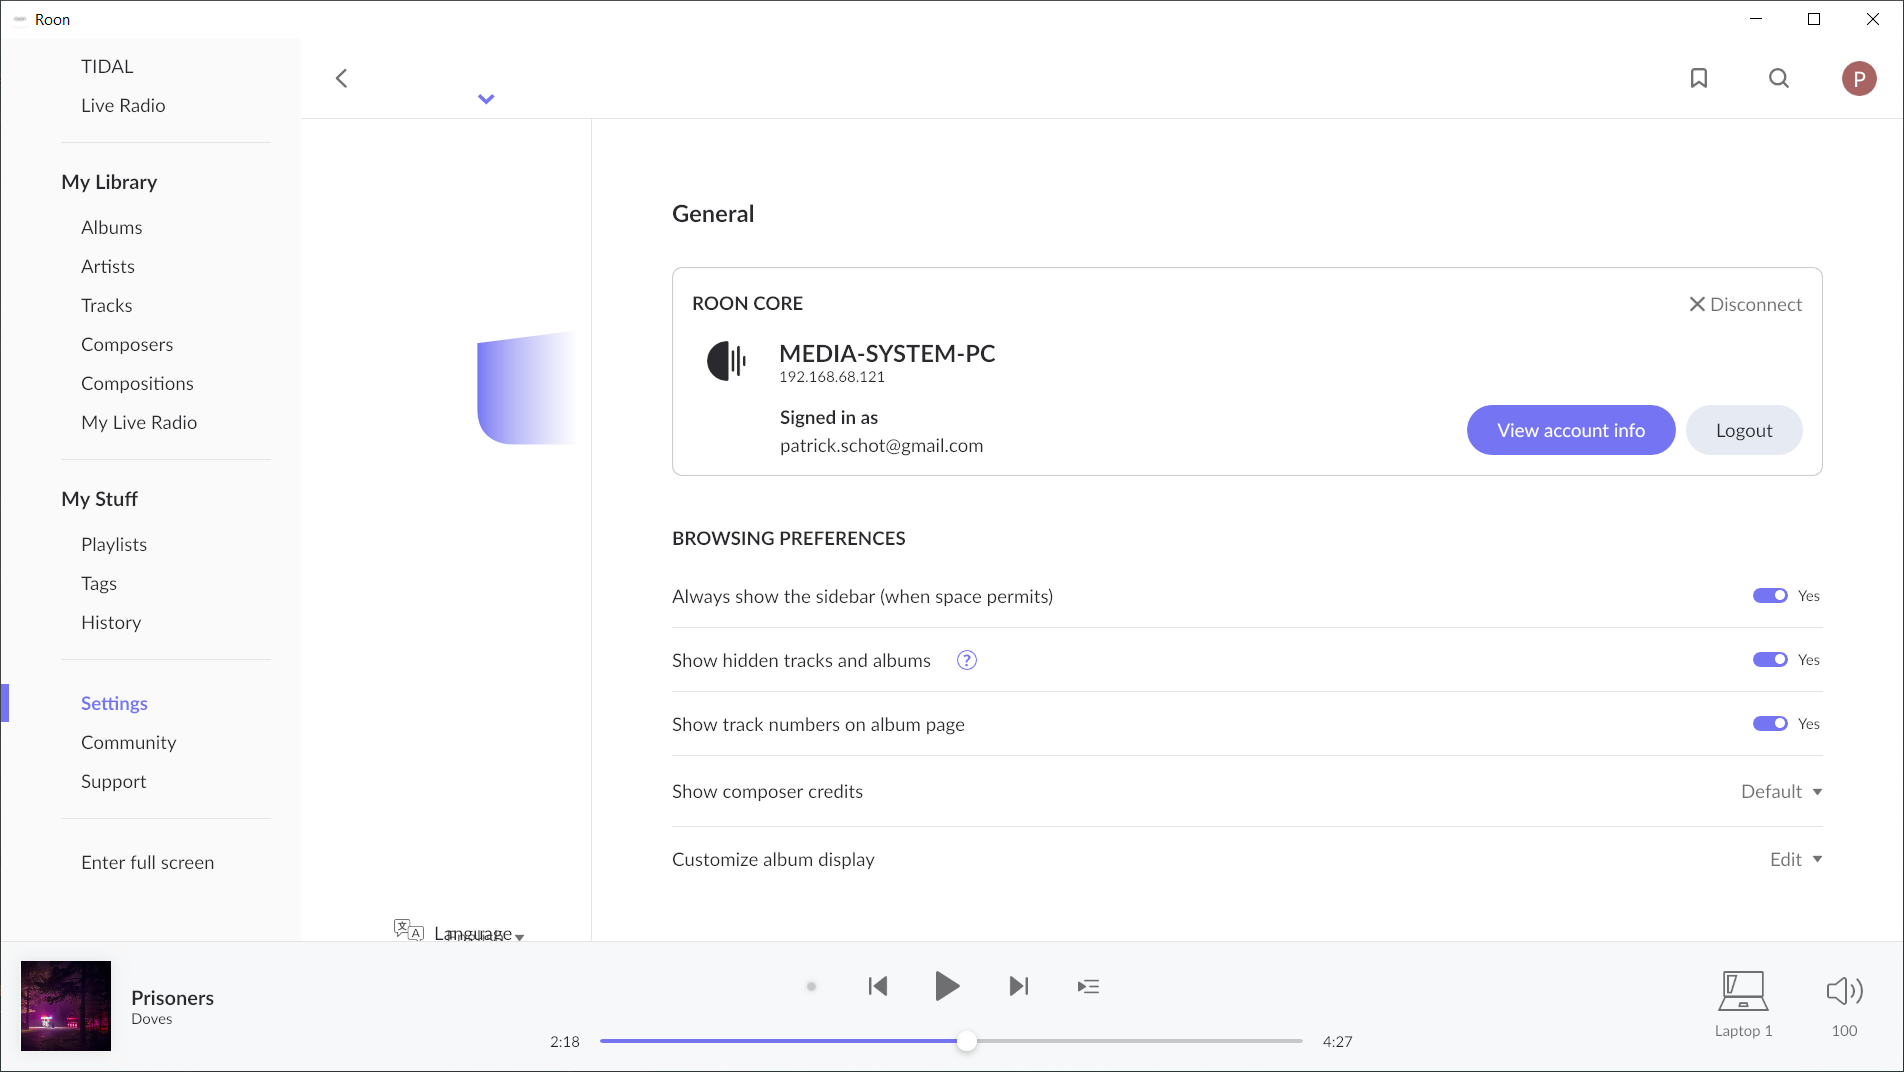Screen dimensions: 1904x1072
Task: Open Playlists under My Stuff
Action: coord(114,544)
